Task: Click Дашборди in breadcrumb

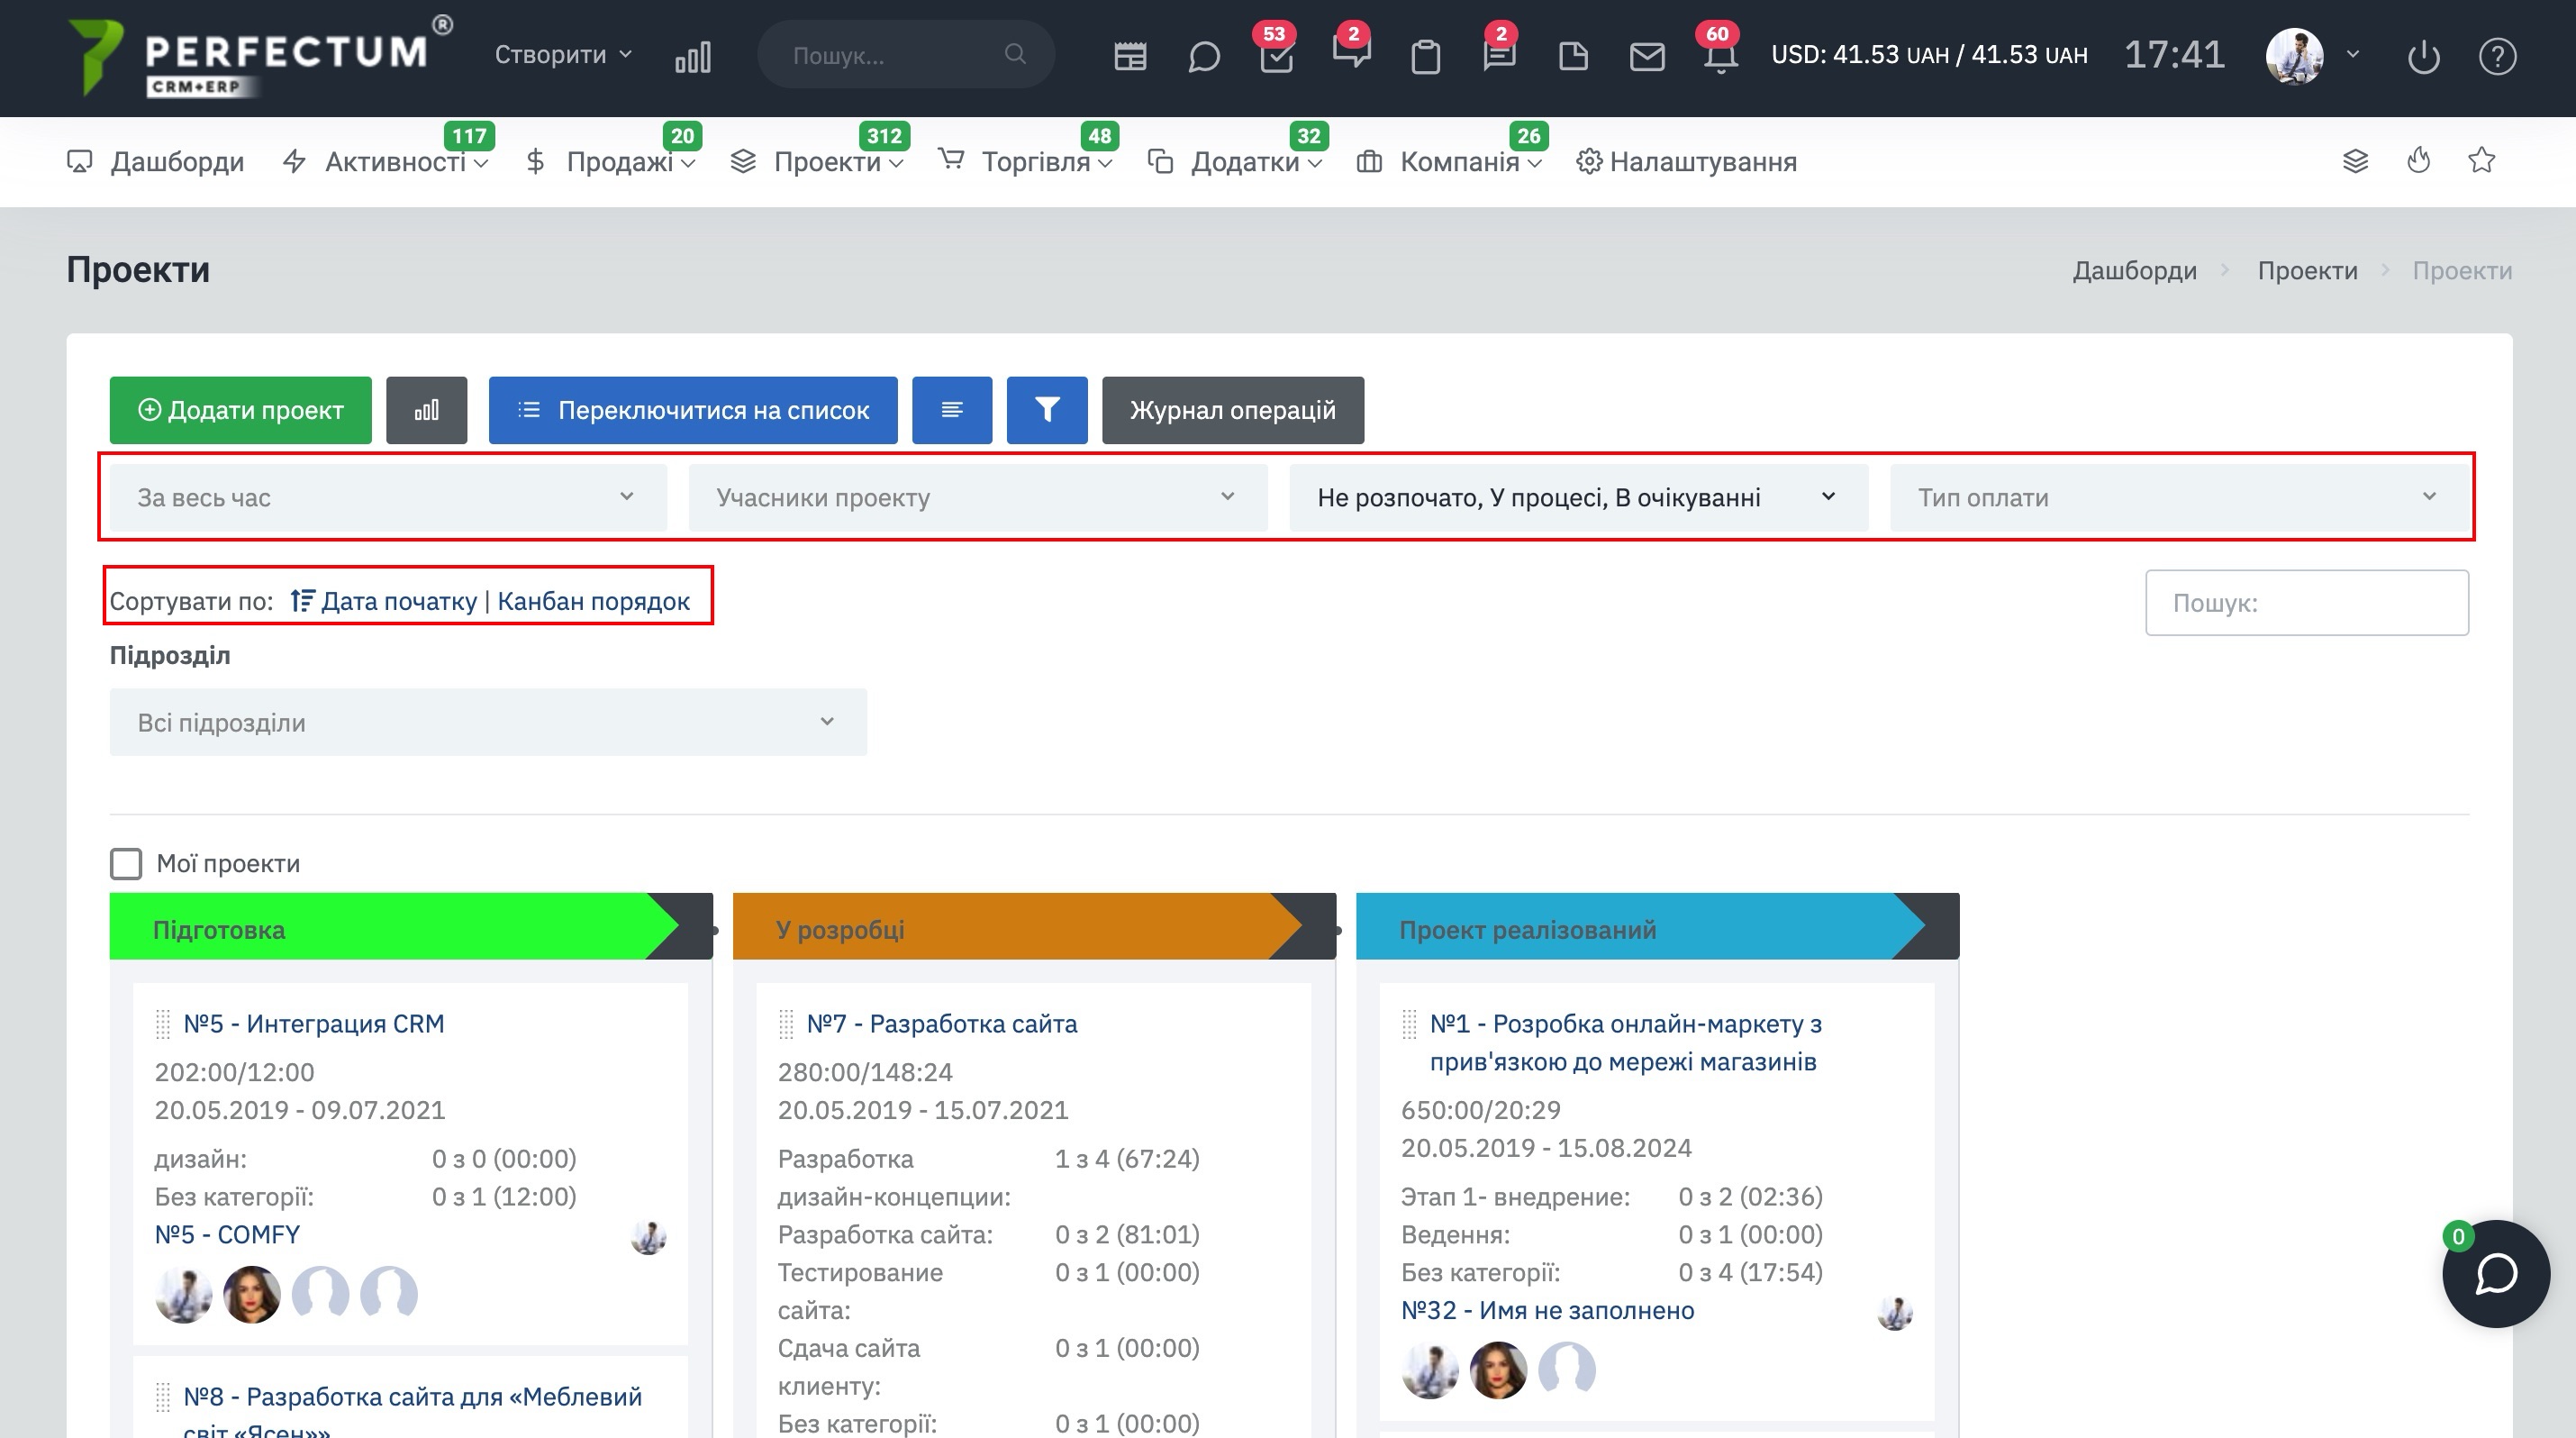Action: (x=2134, y=270)
